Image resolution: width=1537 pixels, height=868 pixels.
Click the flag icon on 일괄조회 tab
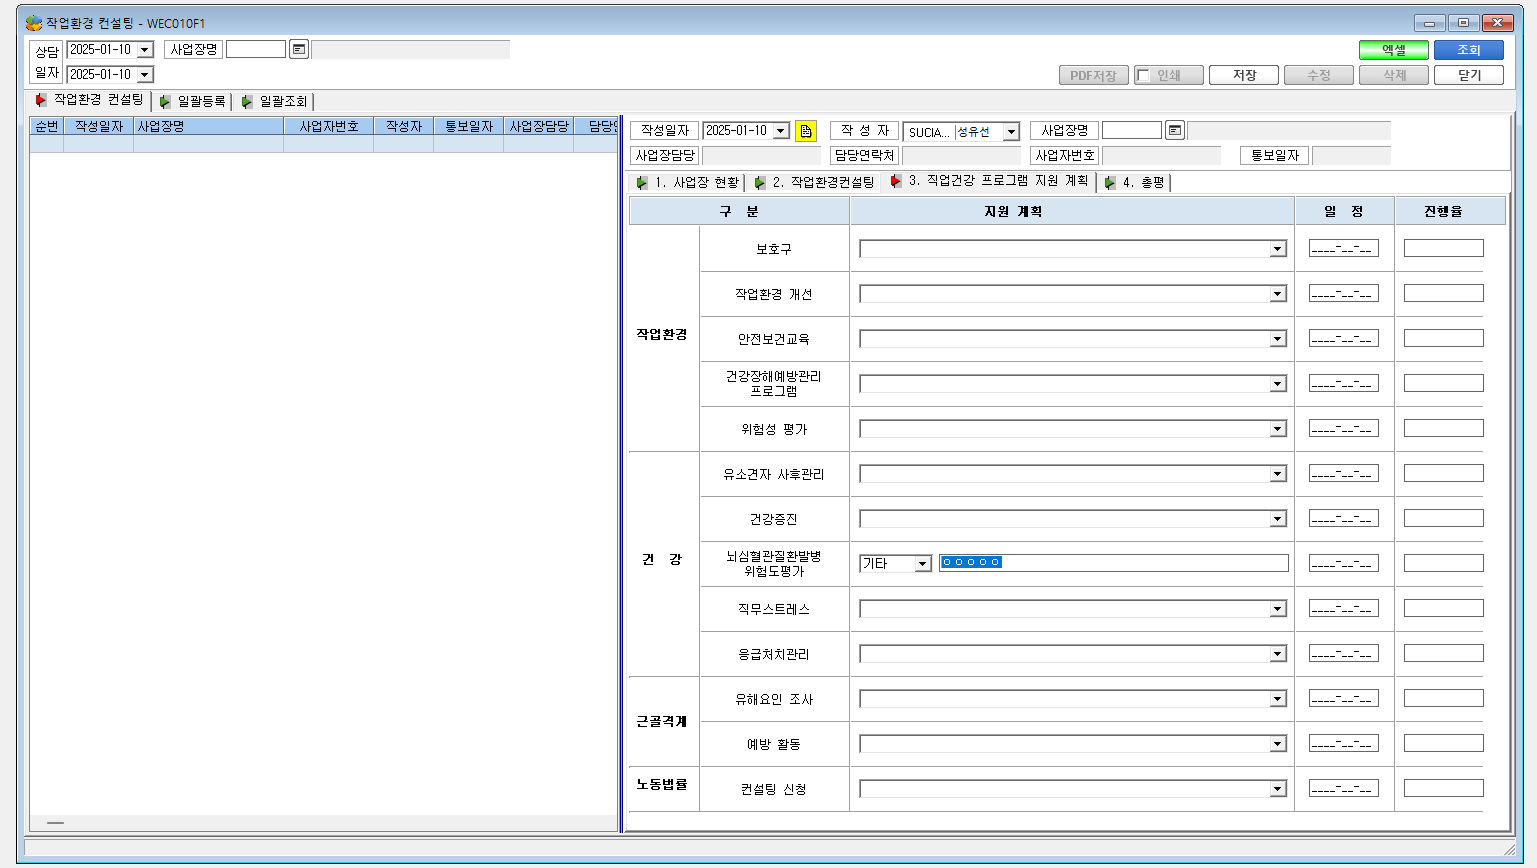247,101
